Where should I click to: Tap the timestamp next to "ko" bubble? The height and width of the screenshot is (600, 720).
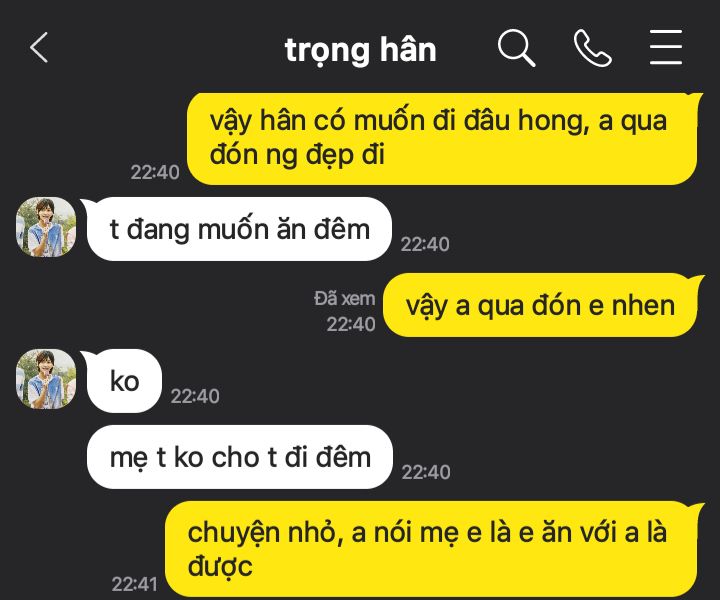point(195,396)
